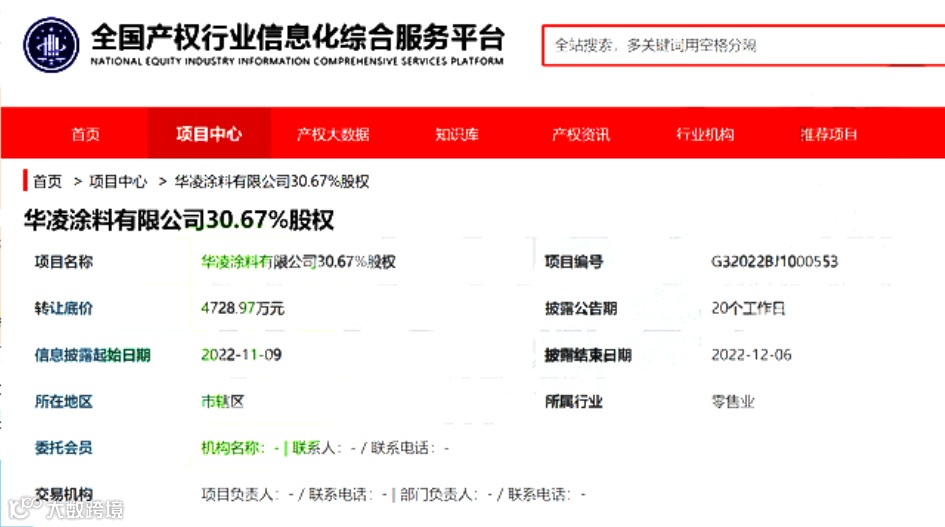The height and width of the screenshot is (527, 945).
Task: Click the end date 2022-12-06
Action: [x=752, y=355]
